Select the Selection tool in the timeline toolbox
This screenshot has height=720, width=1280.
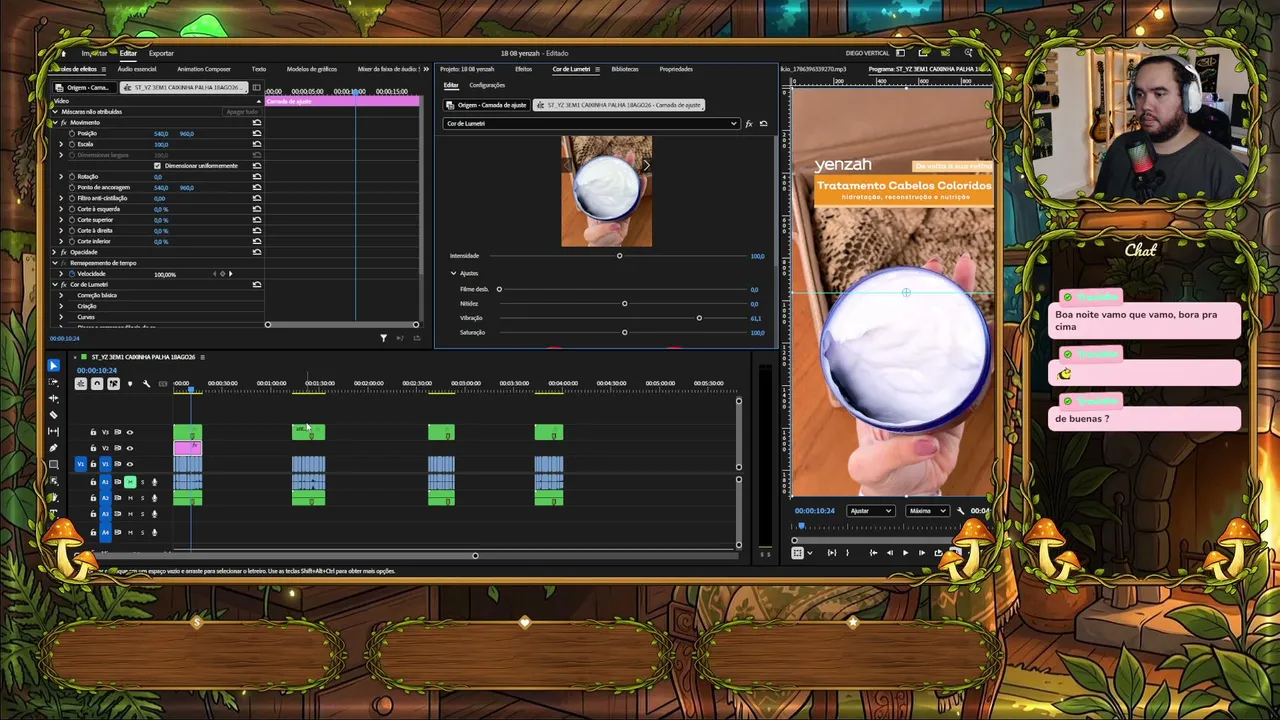pos(54,366)
